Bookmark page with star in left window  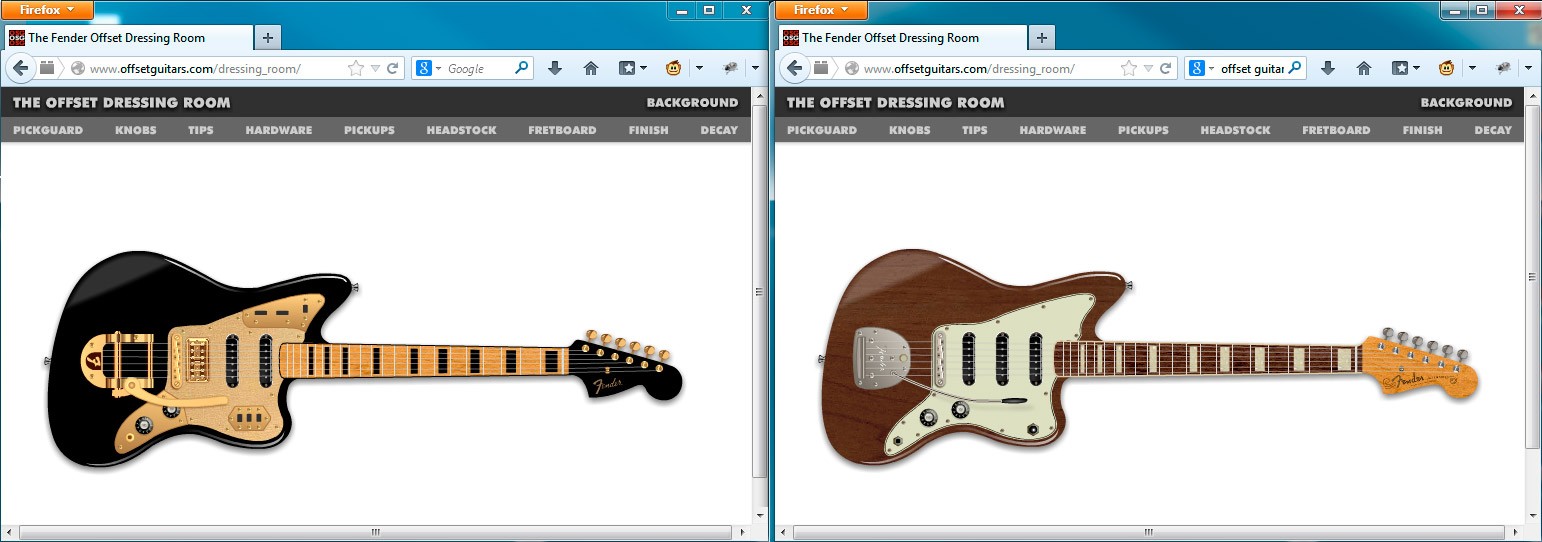point(355,69)
